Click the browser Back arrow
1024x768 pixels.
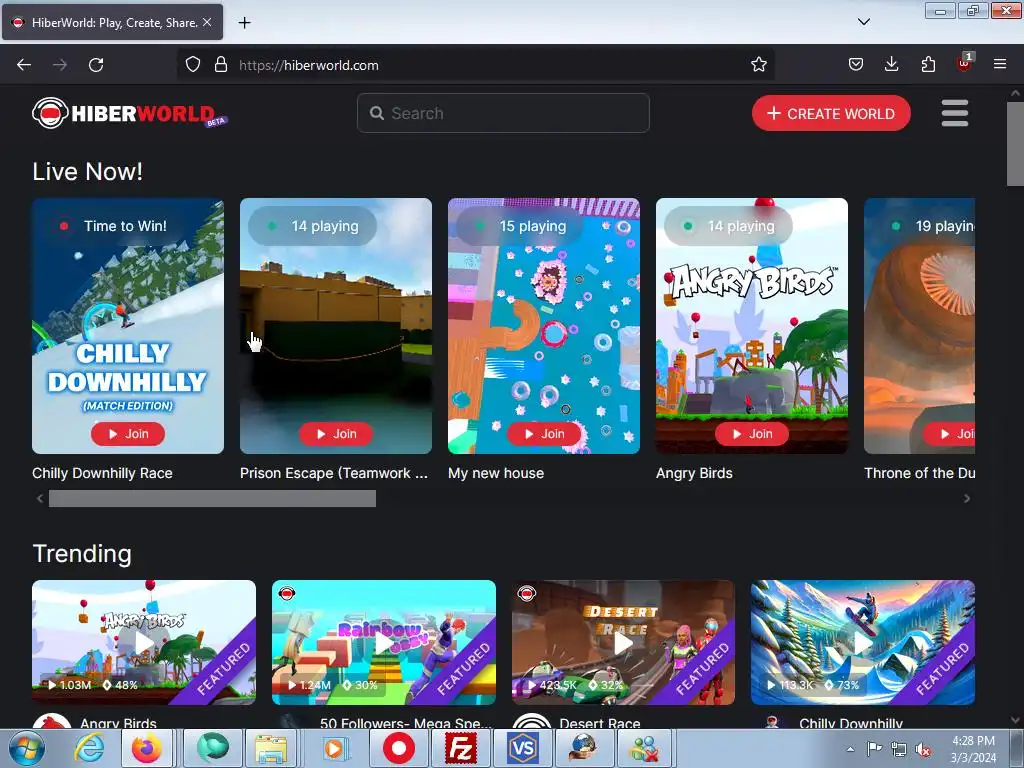[x=24, y=65]
